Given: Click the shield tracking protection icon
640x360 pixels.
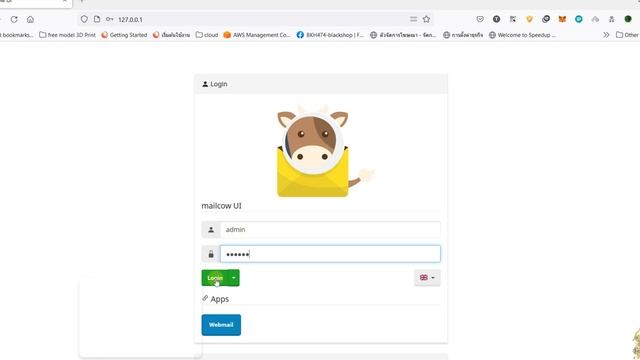Looking at the screenshot, I should click(x=84, y=19).
